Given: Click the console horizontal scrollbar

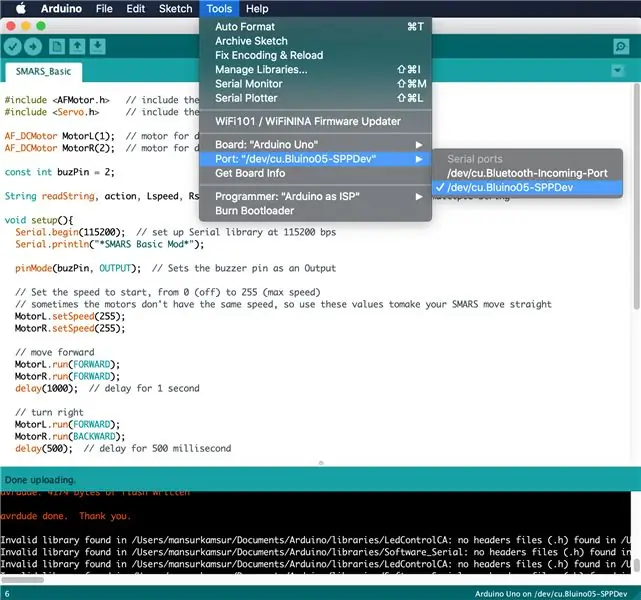Looking at the screenshot, I should [22, 580].
